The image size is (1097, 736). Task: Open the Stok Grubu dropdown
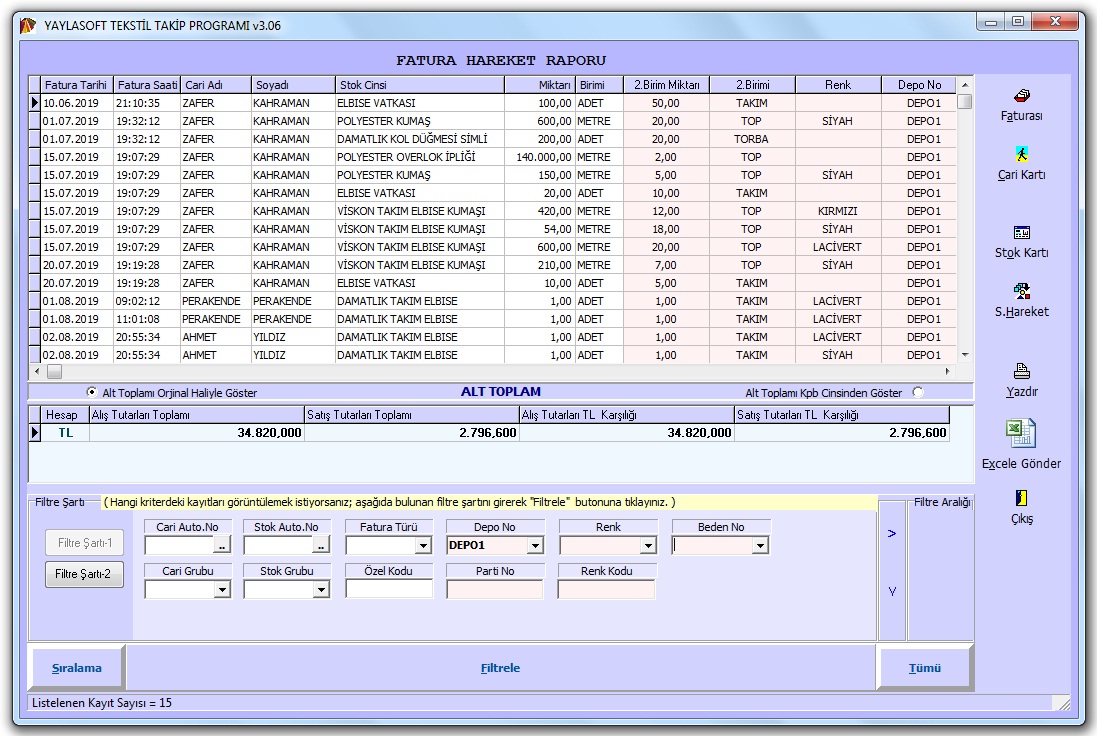point(321,590)
